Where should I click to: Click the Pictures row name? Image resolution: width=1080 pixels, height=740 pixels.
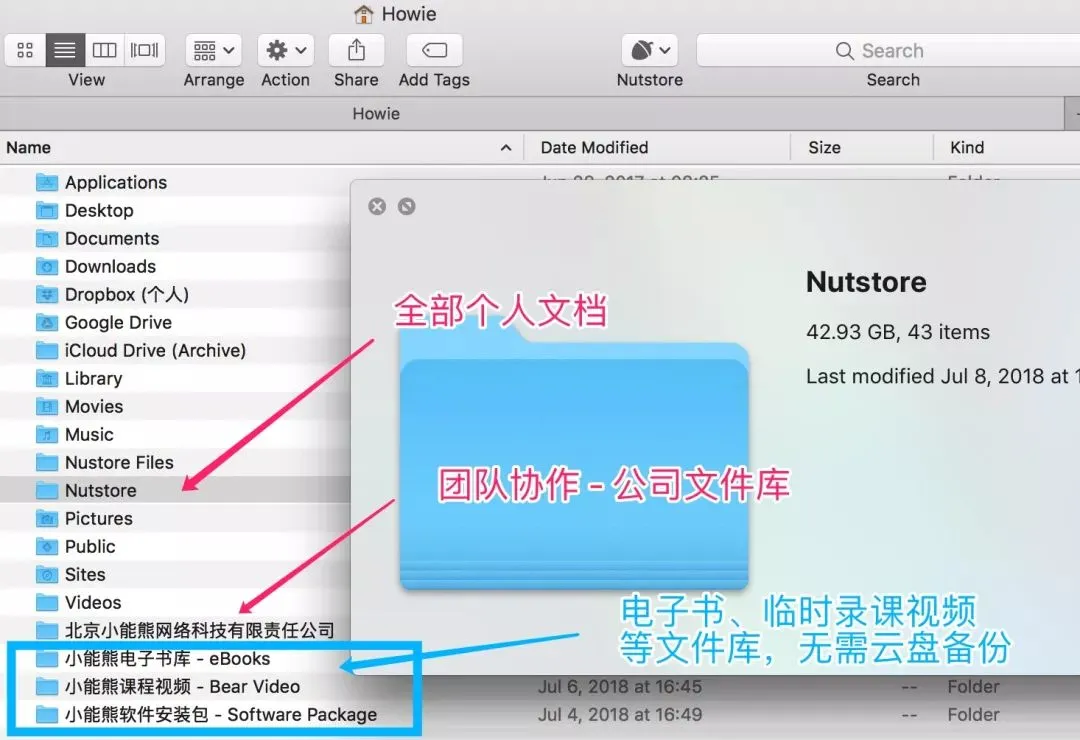click(x=99, y=518)
